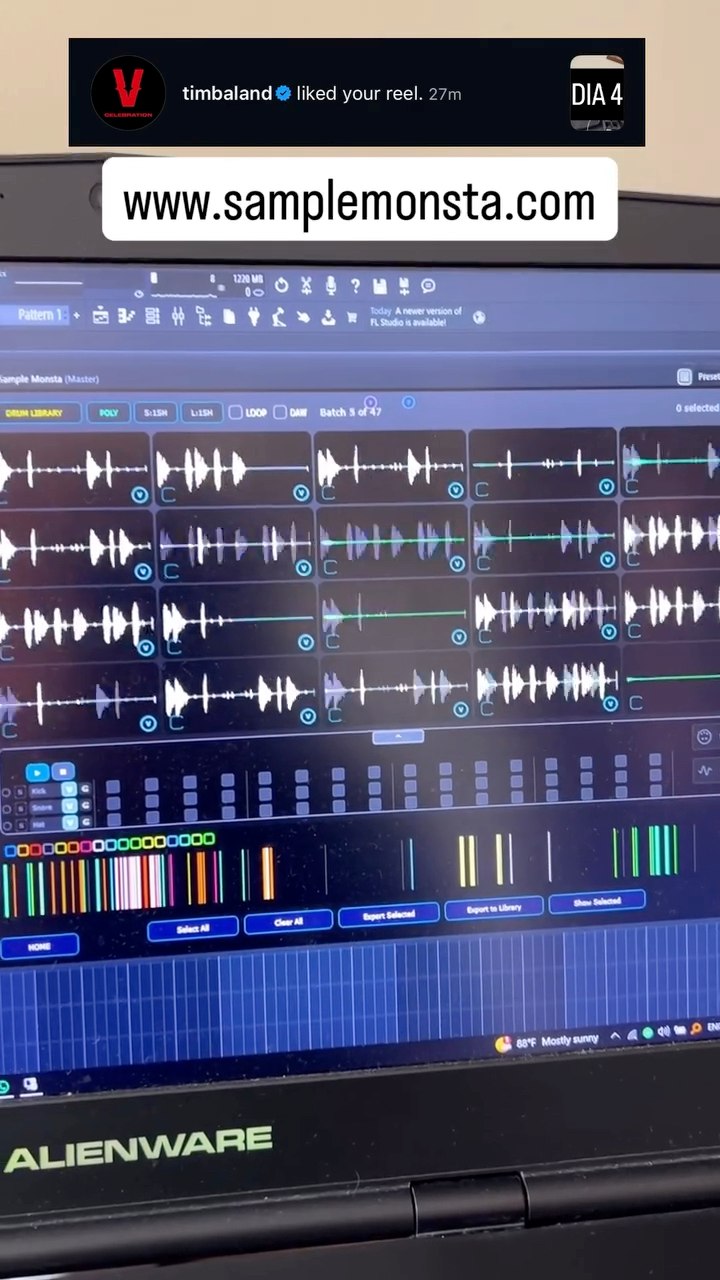Pick the first blue color swatch

pos(10,851)
